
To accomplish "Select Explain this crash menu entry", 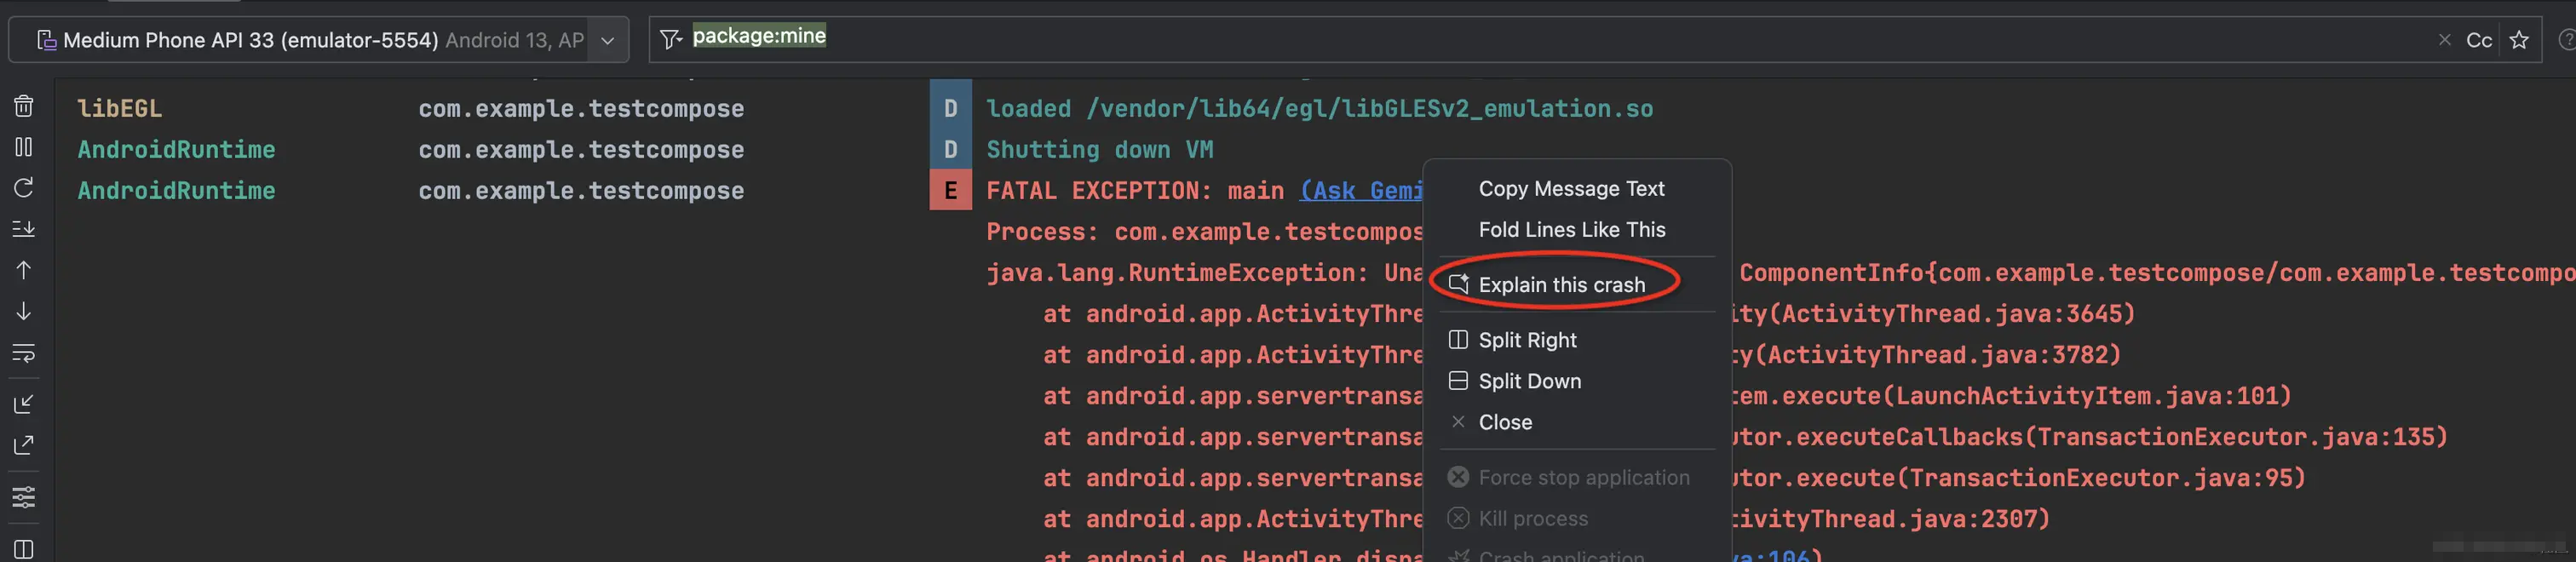I will pos(1577,285).
